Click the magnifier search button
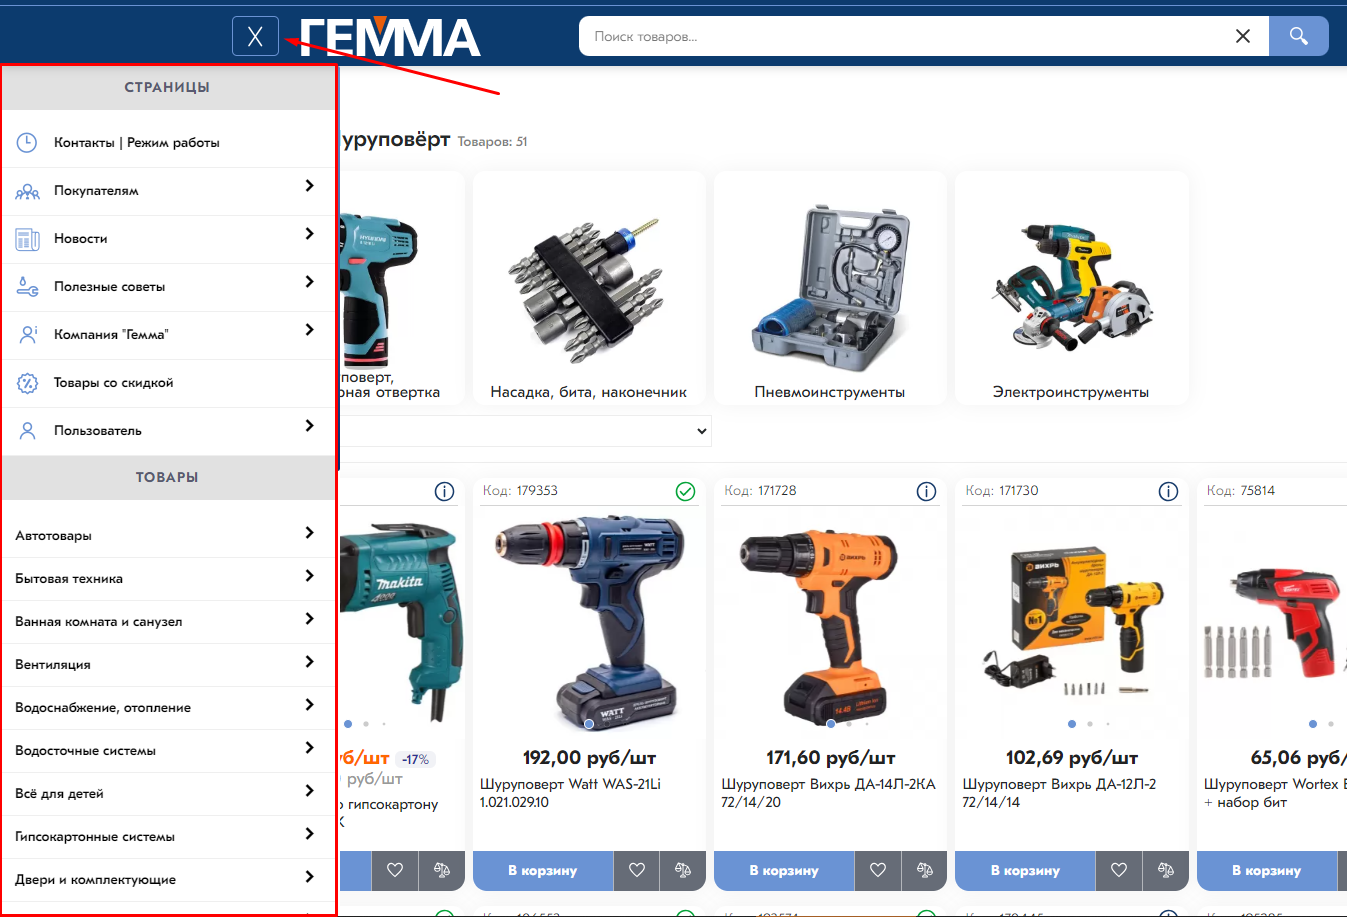The image size is (1347, 917). pos(1298,36)
